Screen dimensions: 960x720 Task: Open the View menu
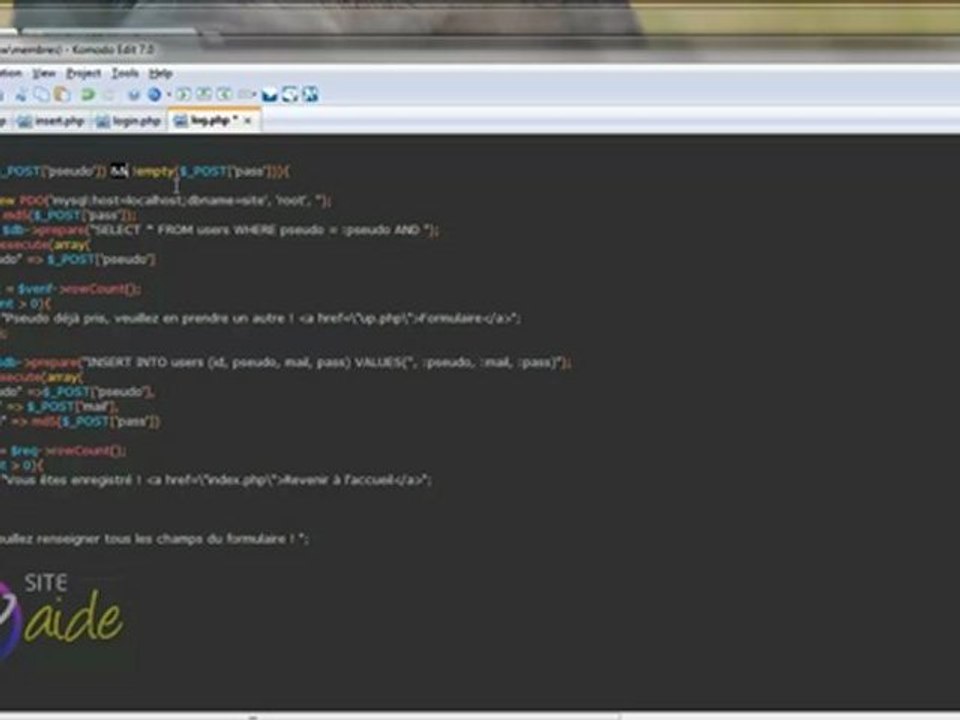coord(43,73)
